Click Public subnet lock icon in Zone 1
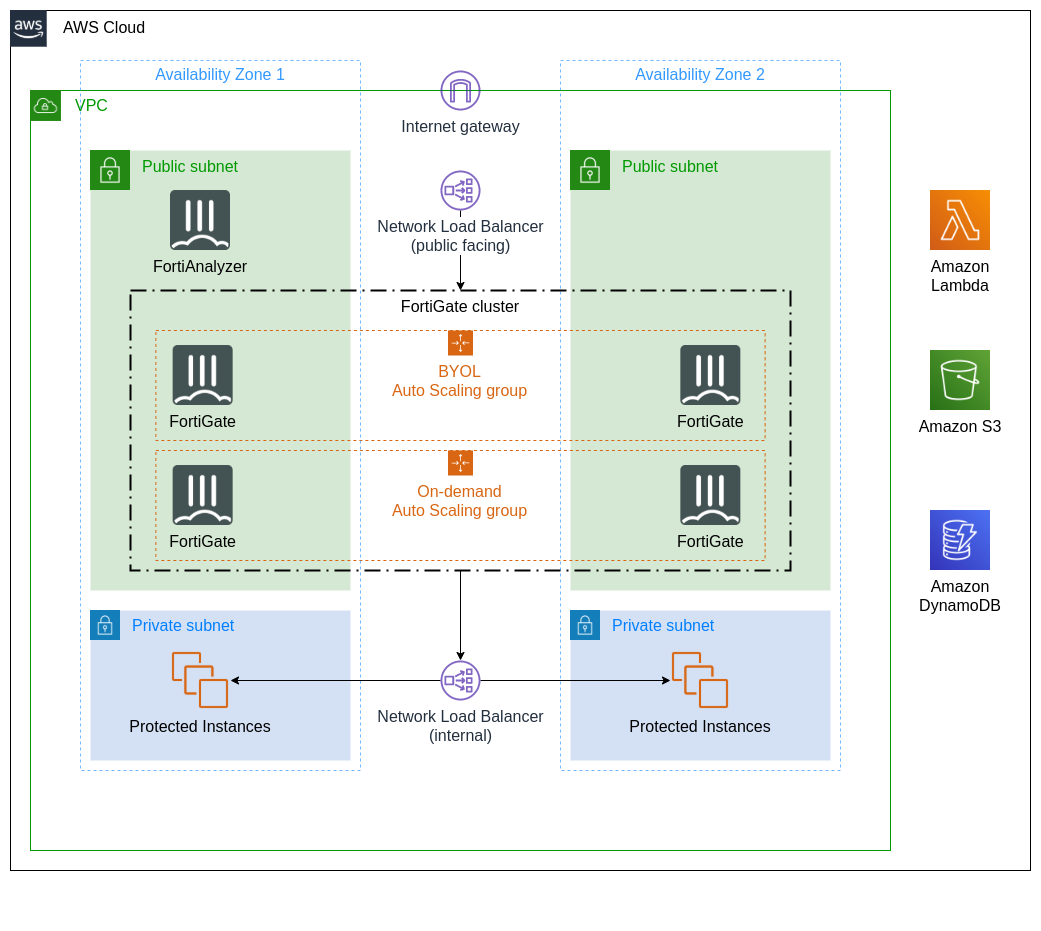This screenshot has height=931, width=1041. [x=110, y=171]
